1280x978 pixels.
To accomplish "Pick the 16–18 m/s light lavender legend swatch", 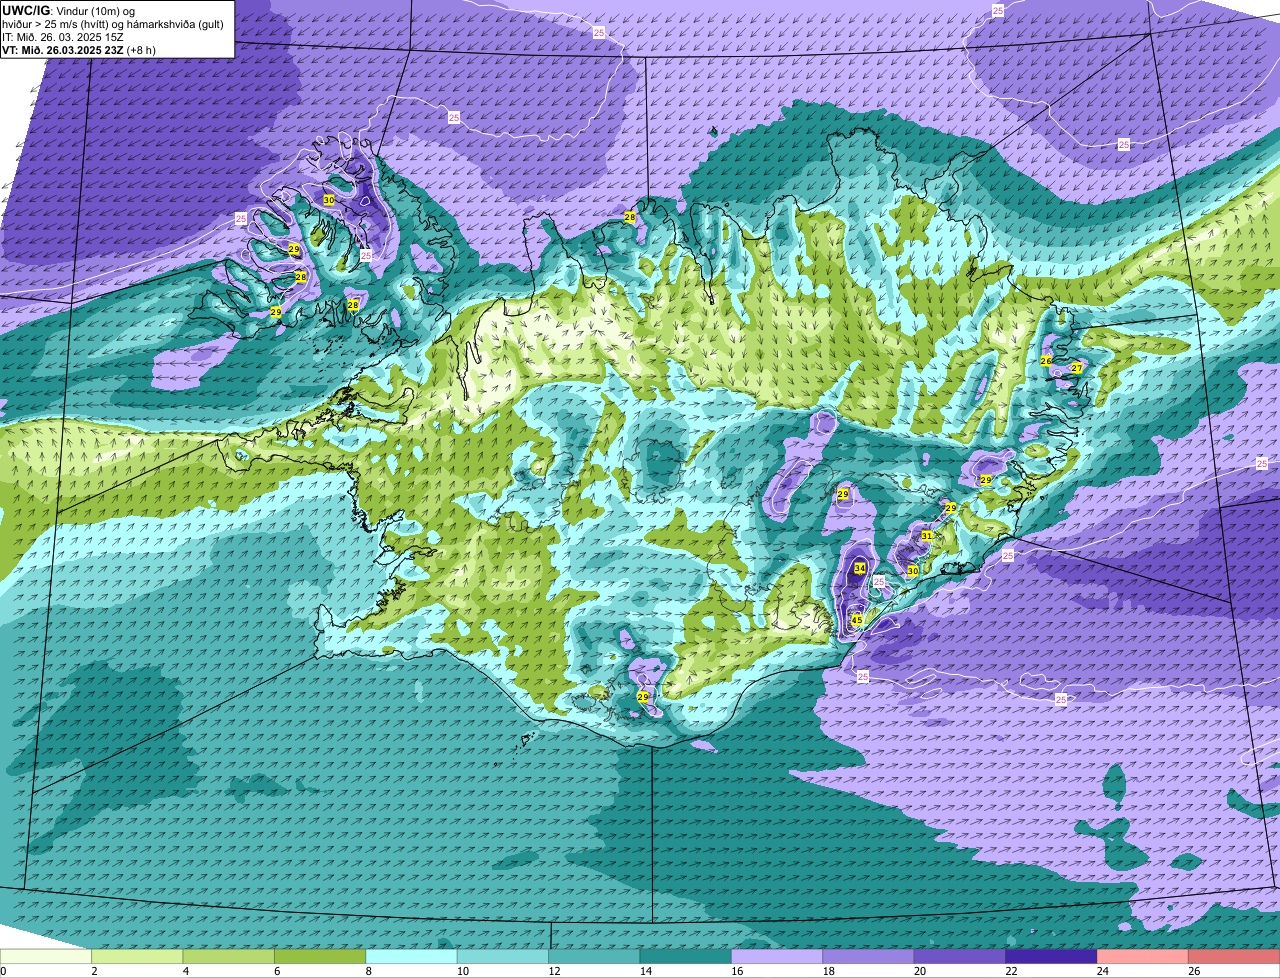I will tap(778, 957).
